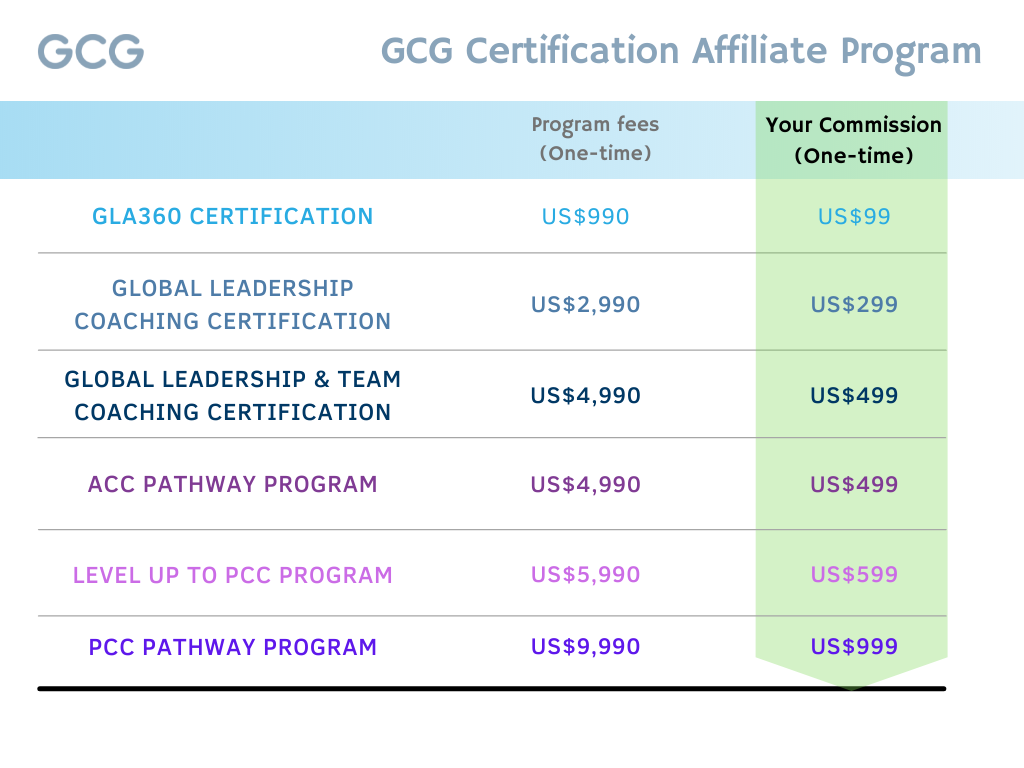Image resolution: width=1024 pixels, height=768 pixels.
Task: Select the PCC Pathway Program label
Action: [232, 647]
